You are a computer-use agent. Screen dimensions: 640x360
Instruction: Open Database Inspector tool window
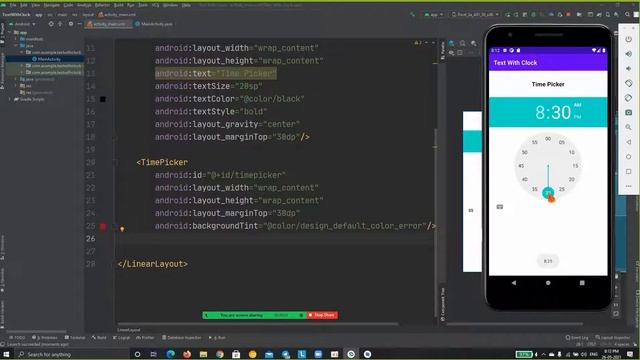pos(182,338)
